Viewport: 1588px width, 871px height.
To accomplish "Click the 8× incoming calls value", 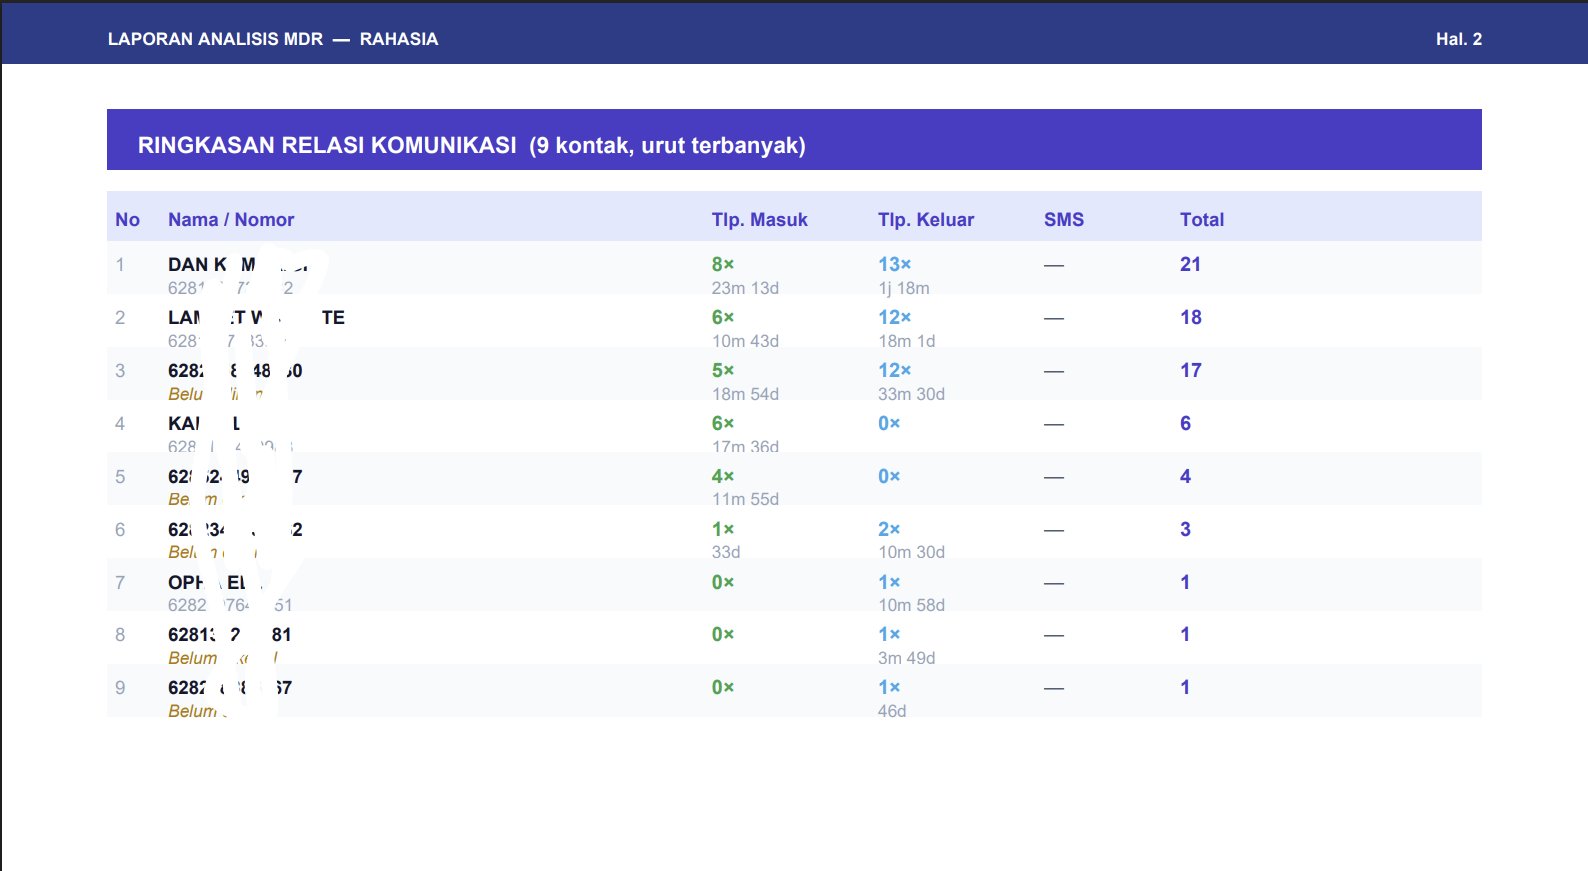I will pos(722,265).
